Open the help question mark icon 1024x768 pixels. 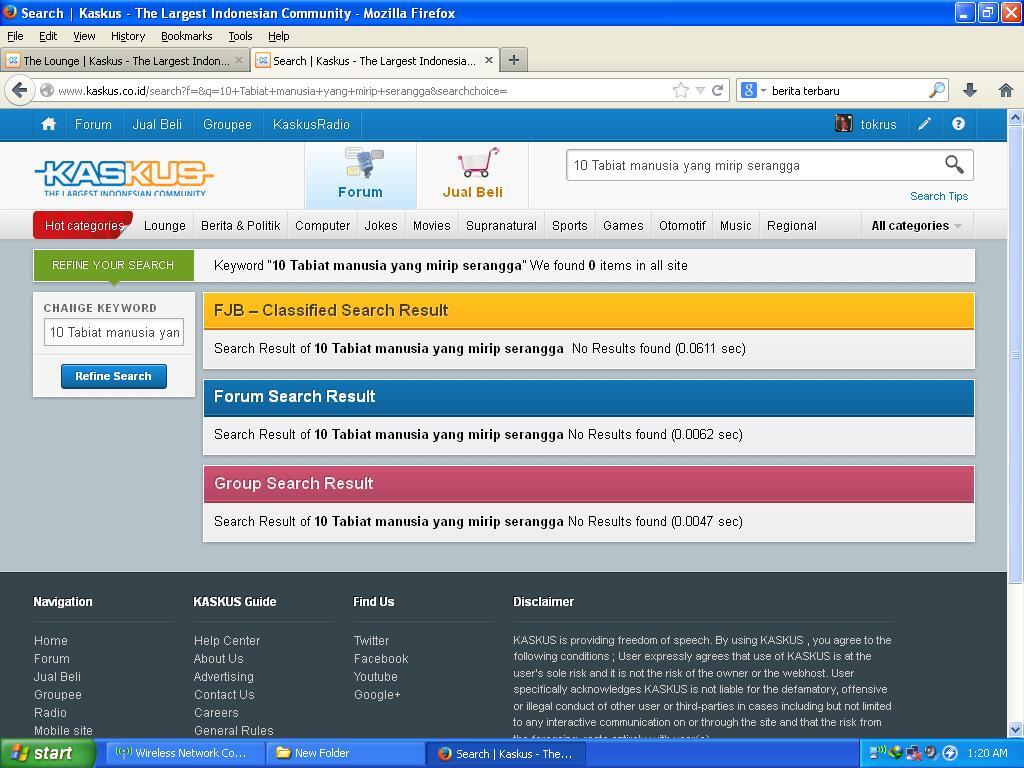pos(958,124)
